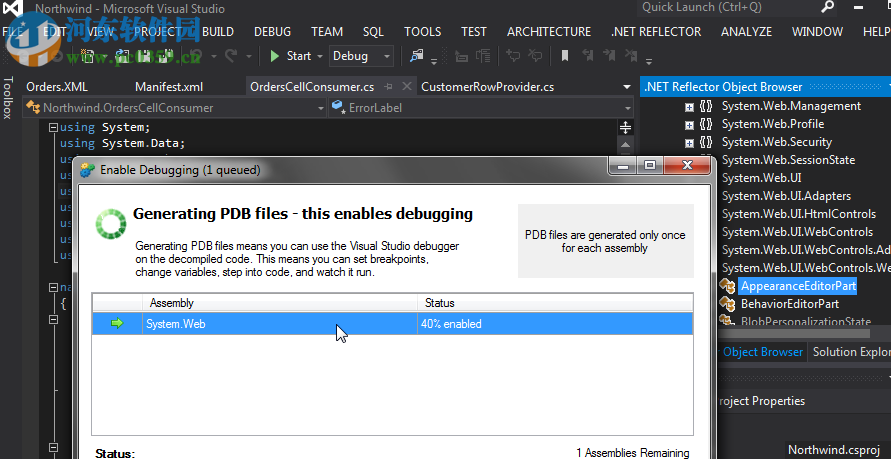Image resolution: width=891 pixels, height=459 pixels.
Task: Open the TEAM menu
Action: click(x=327, y=32)
